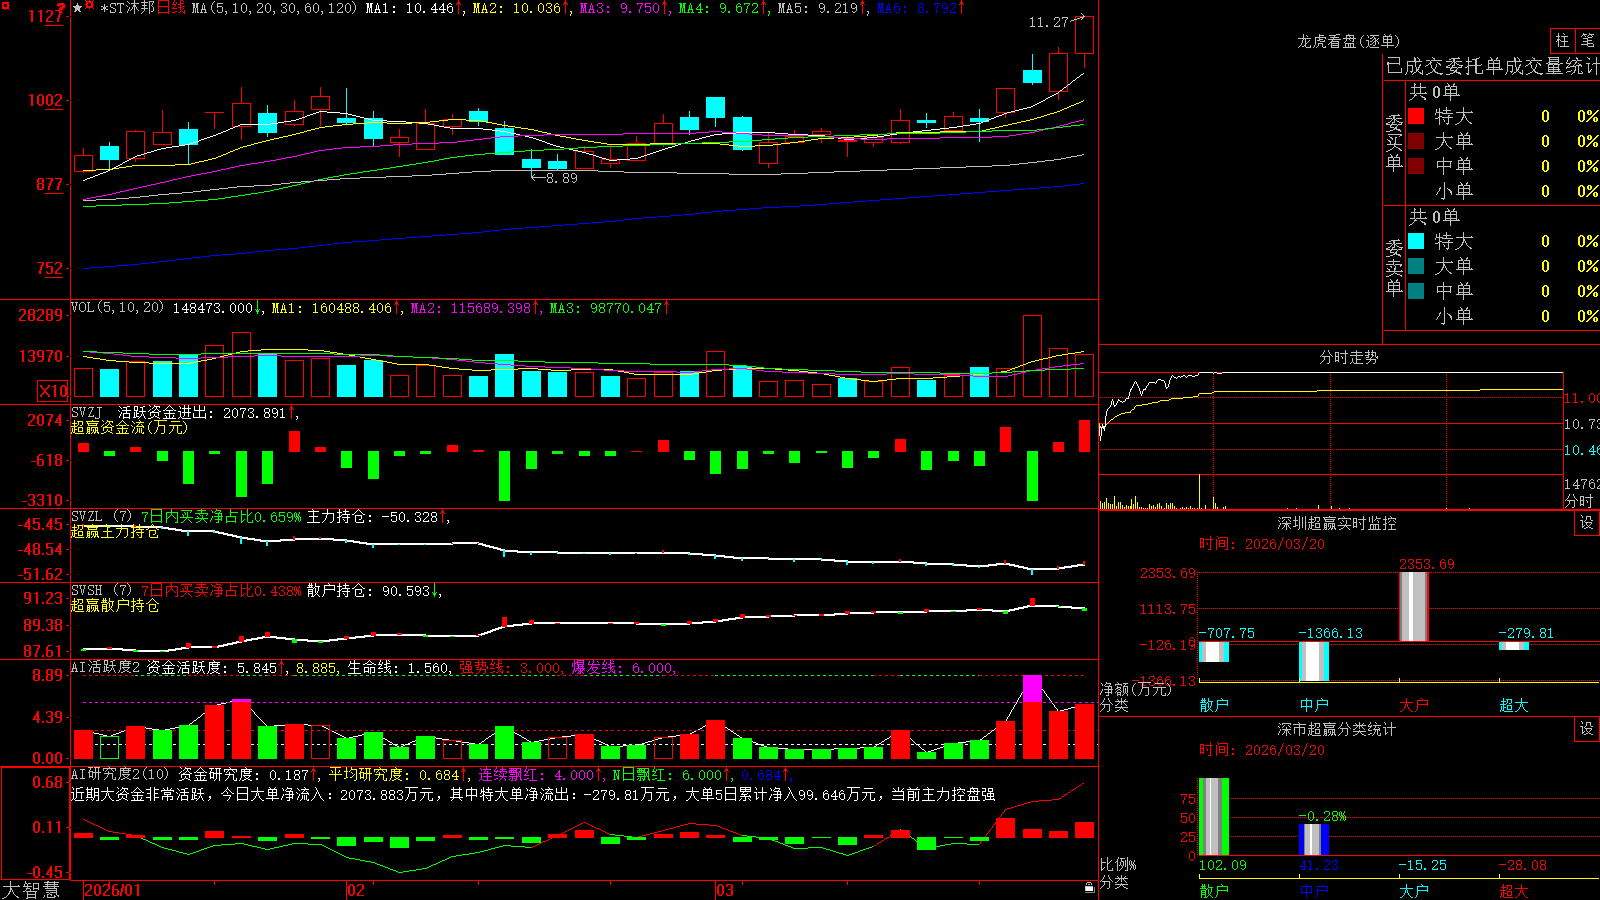
Task: Click the MA(5,10,20,30,60,120) indicator label
Action: [x=274, y=8]
